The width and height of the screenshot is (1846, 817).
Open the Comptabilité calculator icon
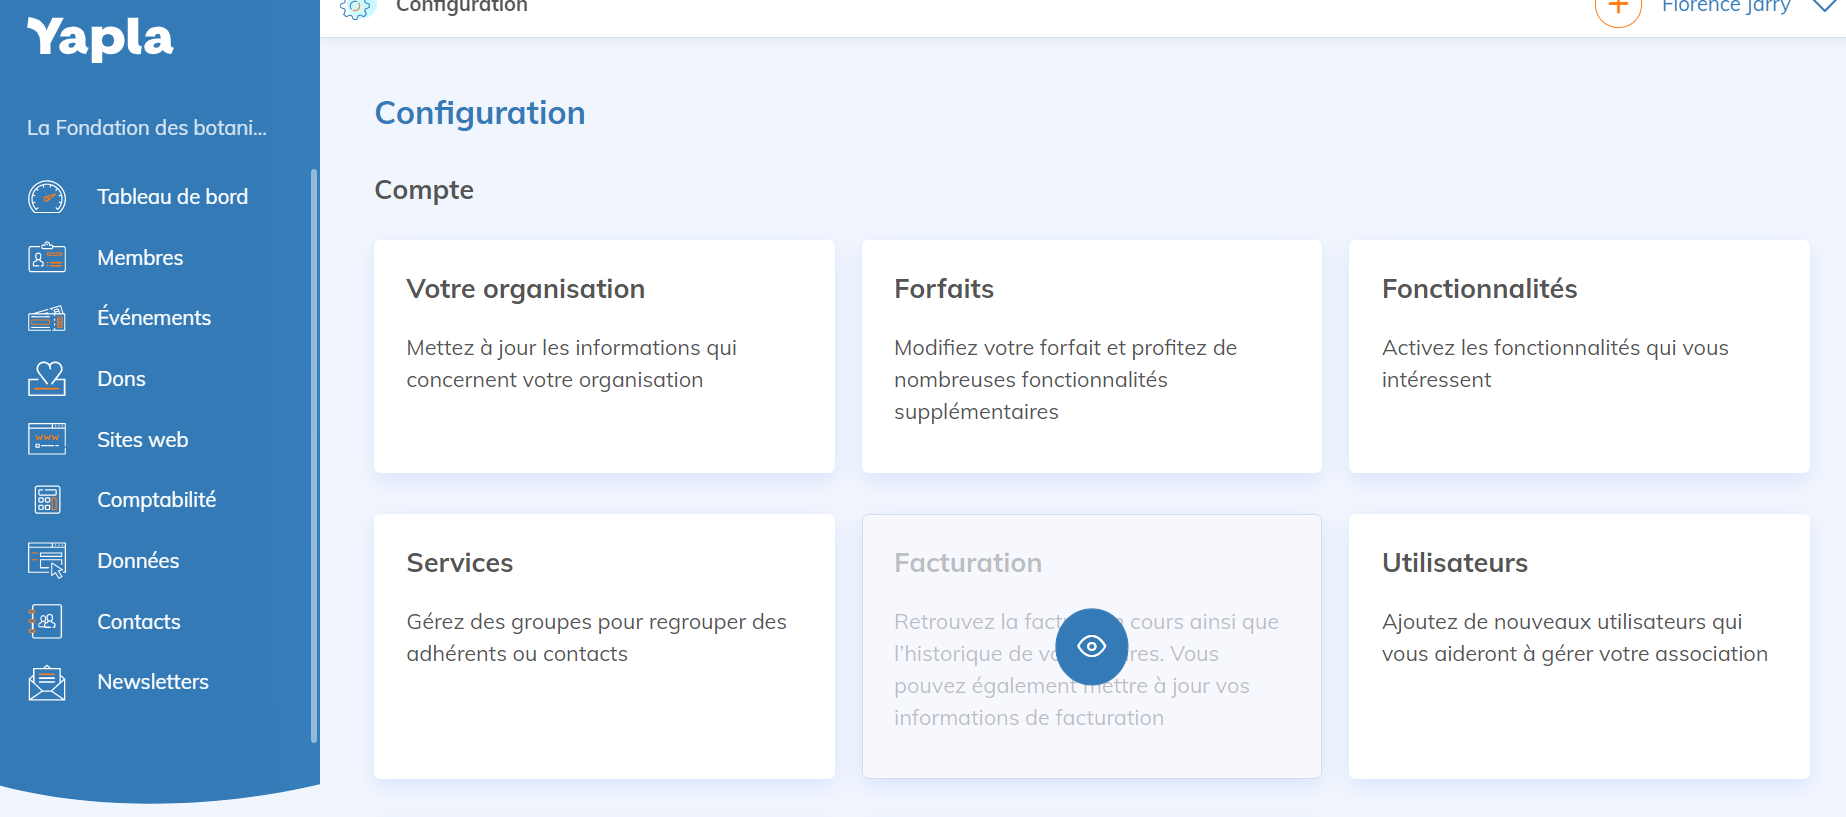[47, 500]
